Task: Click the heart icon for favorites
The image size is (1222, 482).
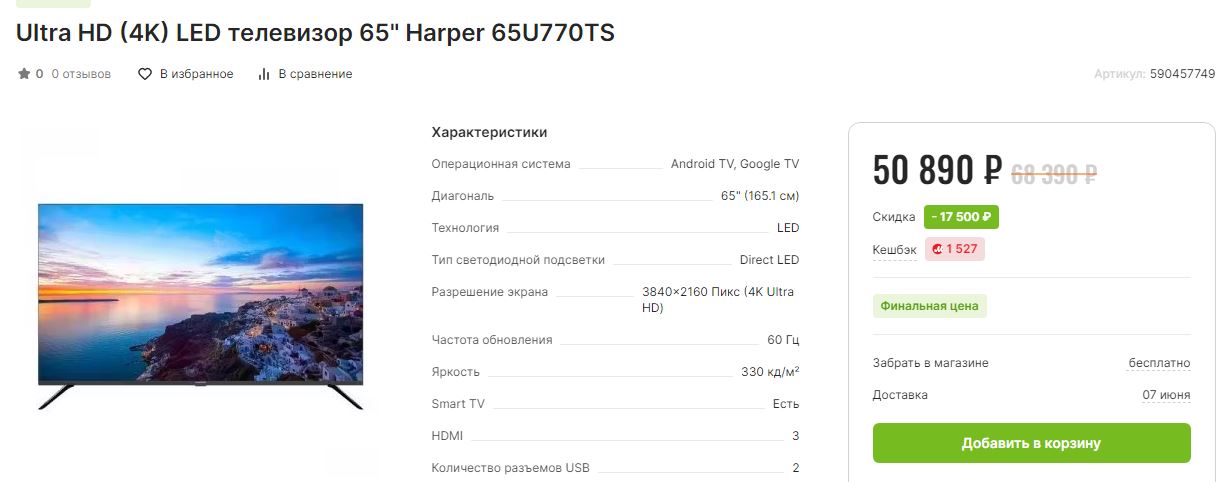Action: click(x=145, y=74)
